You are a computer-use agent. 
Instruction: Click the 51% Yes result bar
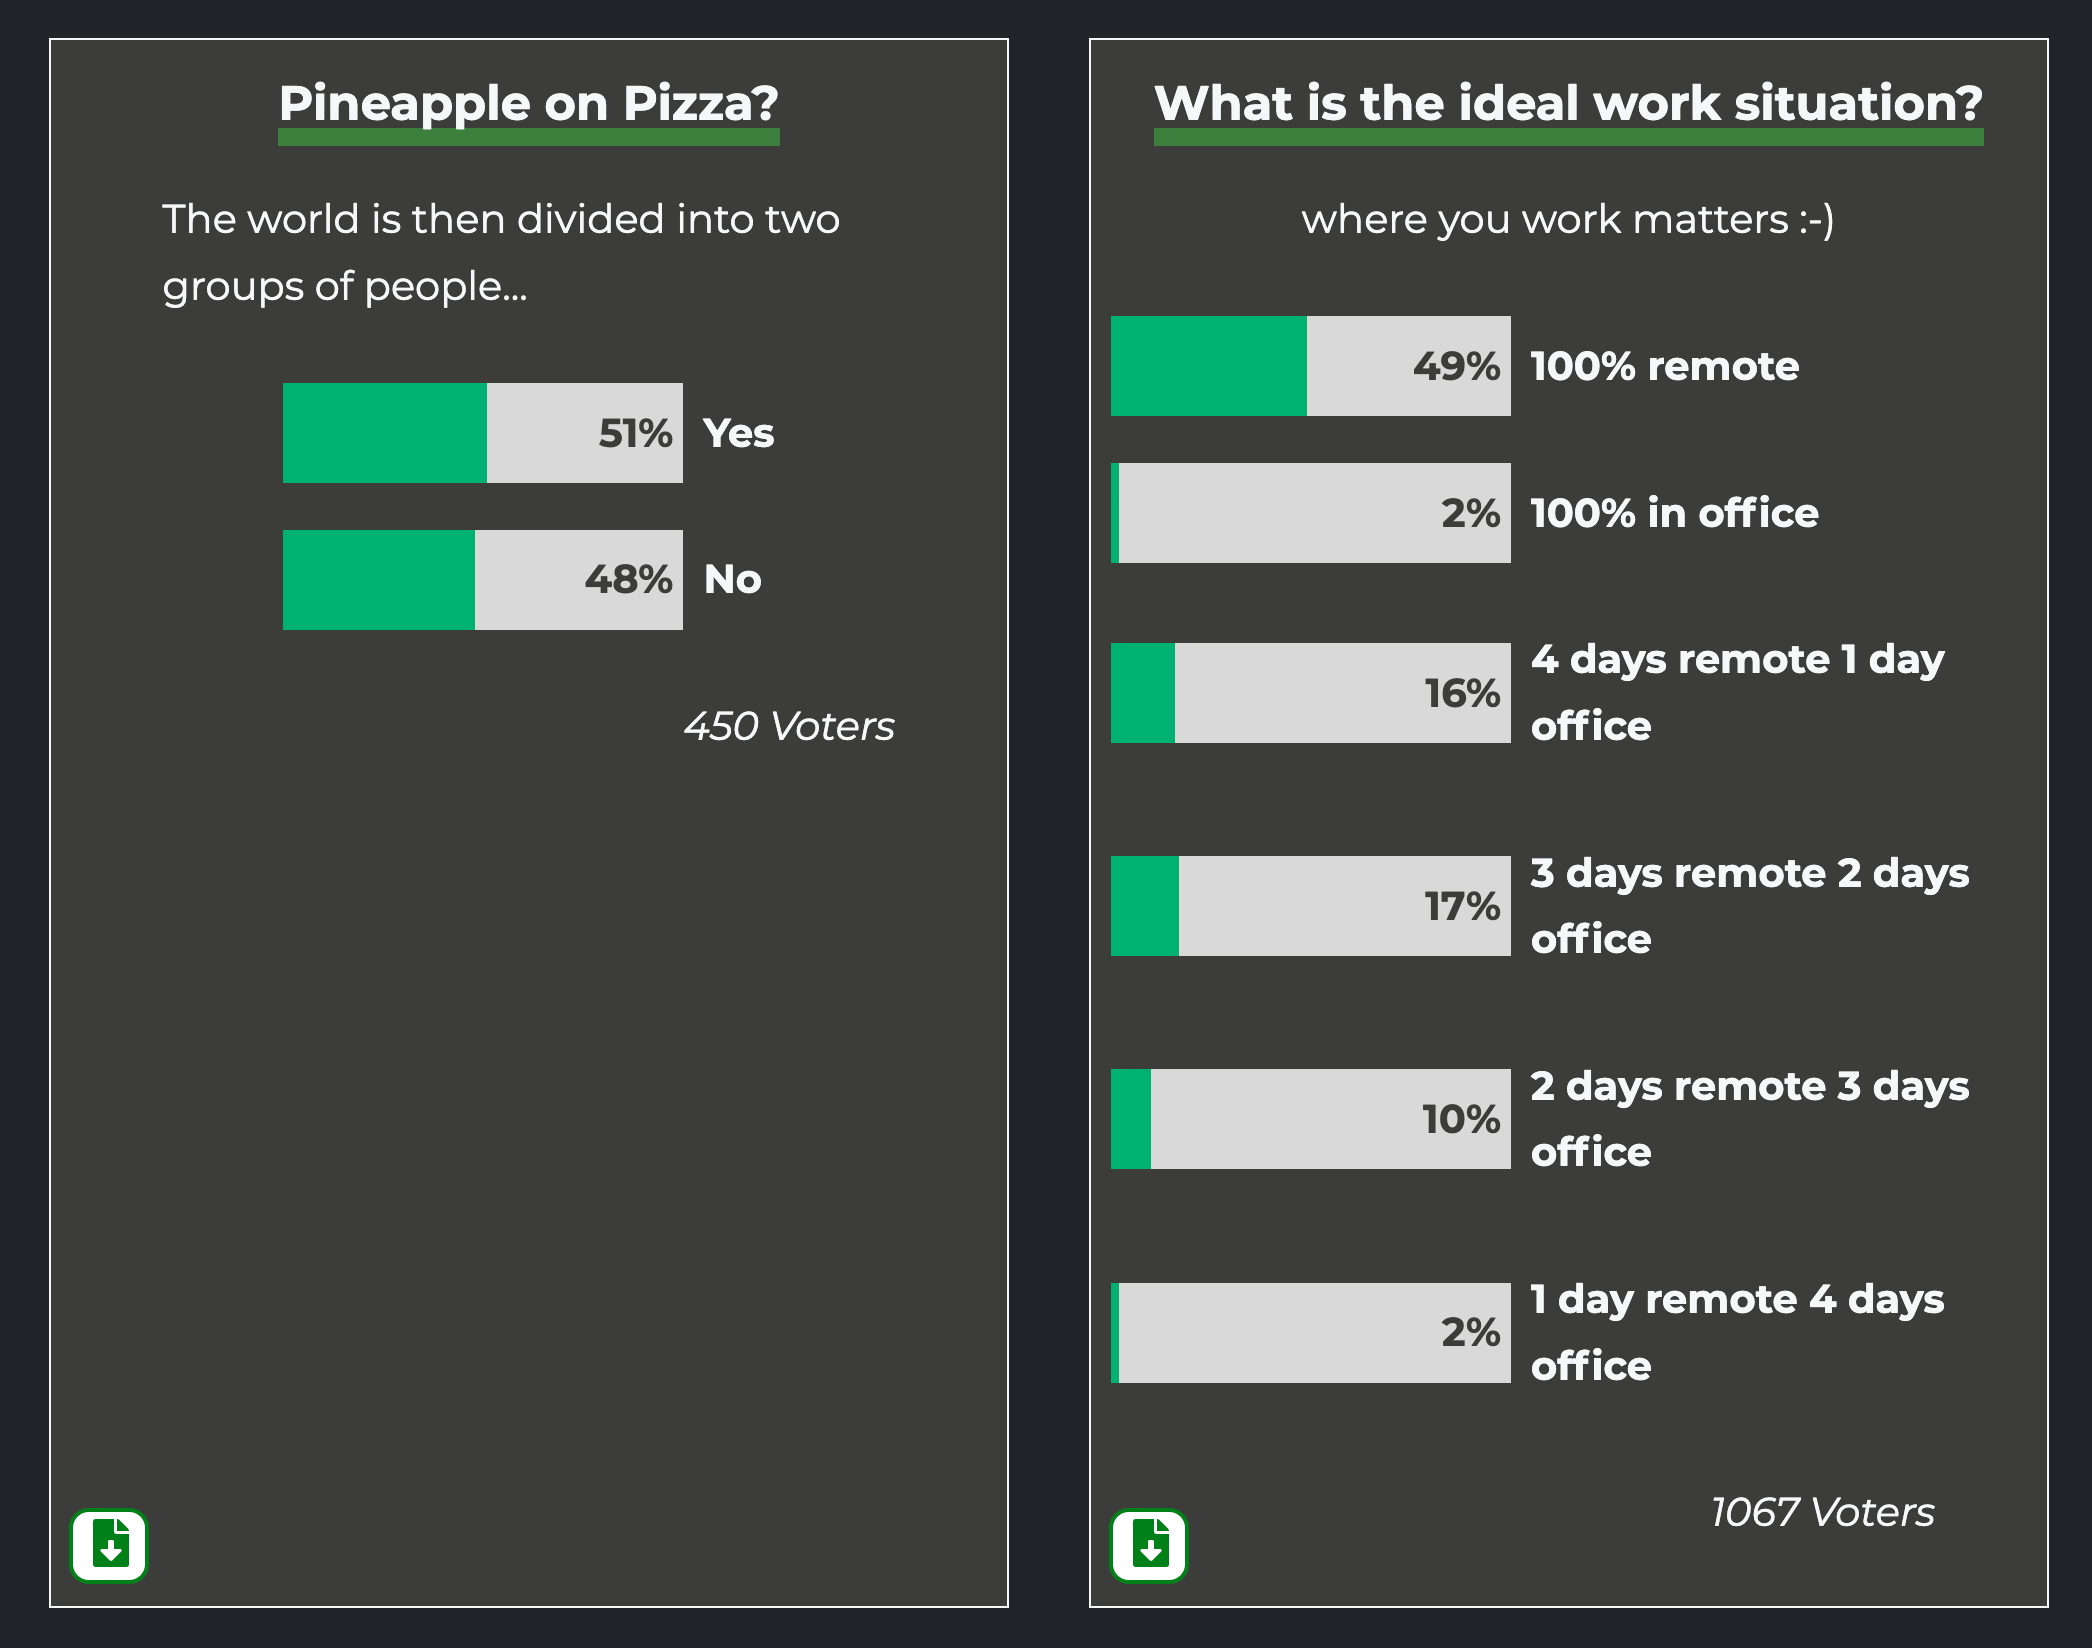(482, 433)
